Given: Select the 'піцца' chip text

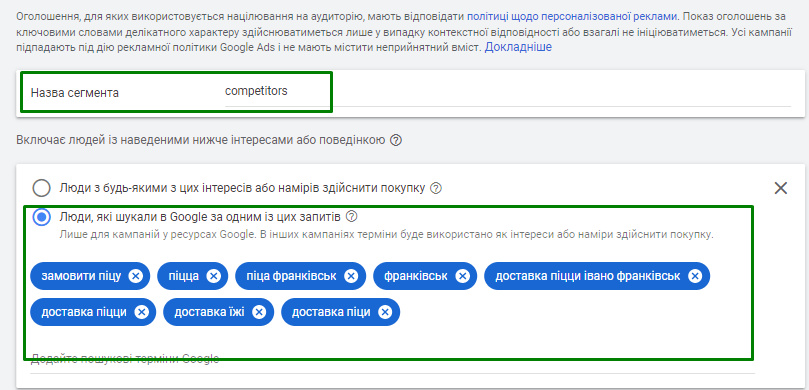Looking at the screenshot, I should [184, 276].
